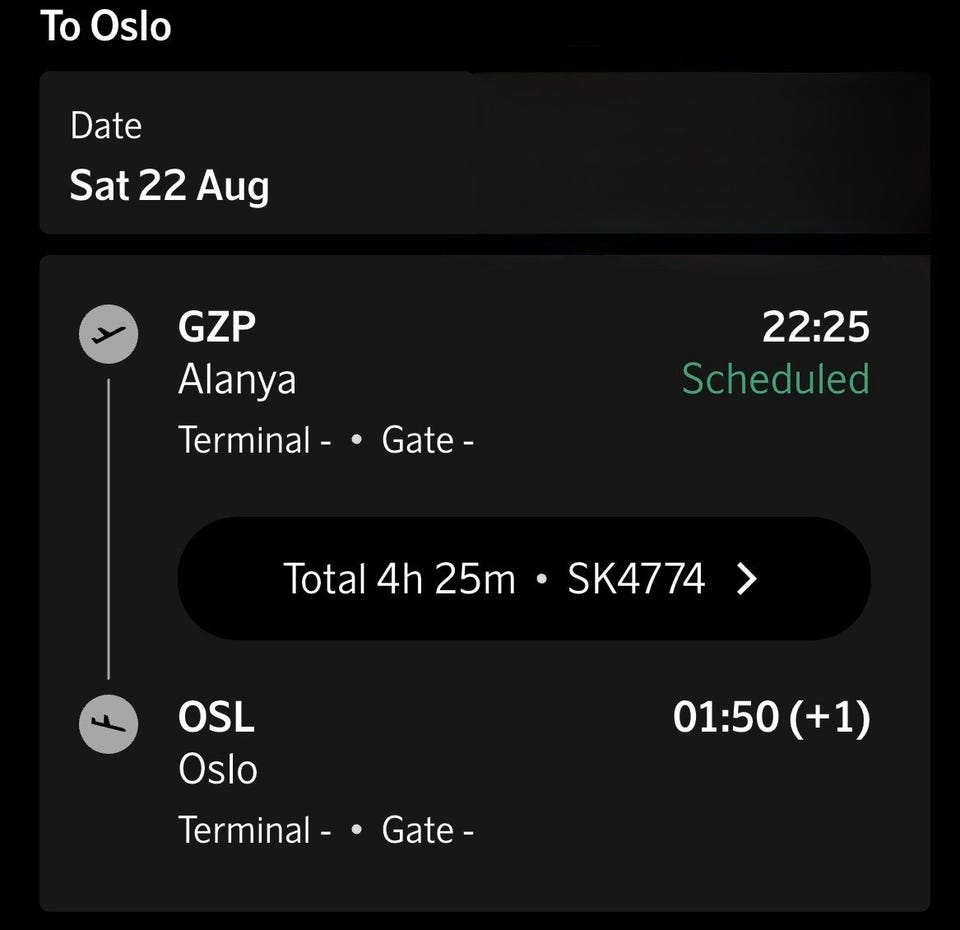Open the Sat 22 Aug date card

coord(485,153)
